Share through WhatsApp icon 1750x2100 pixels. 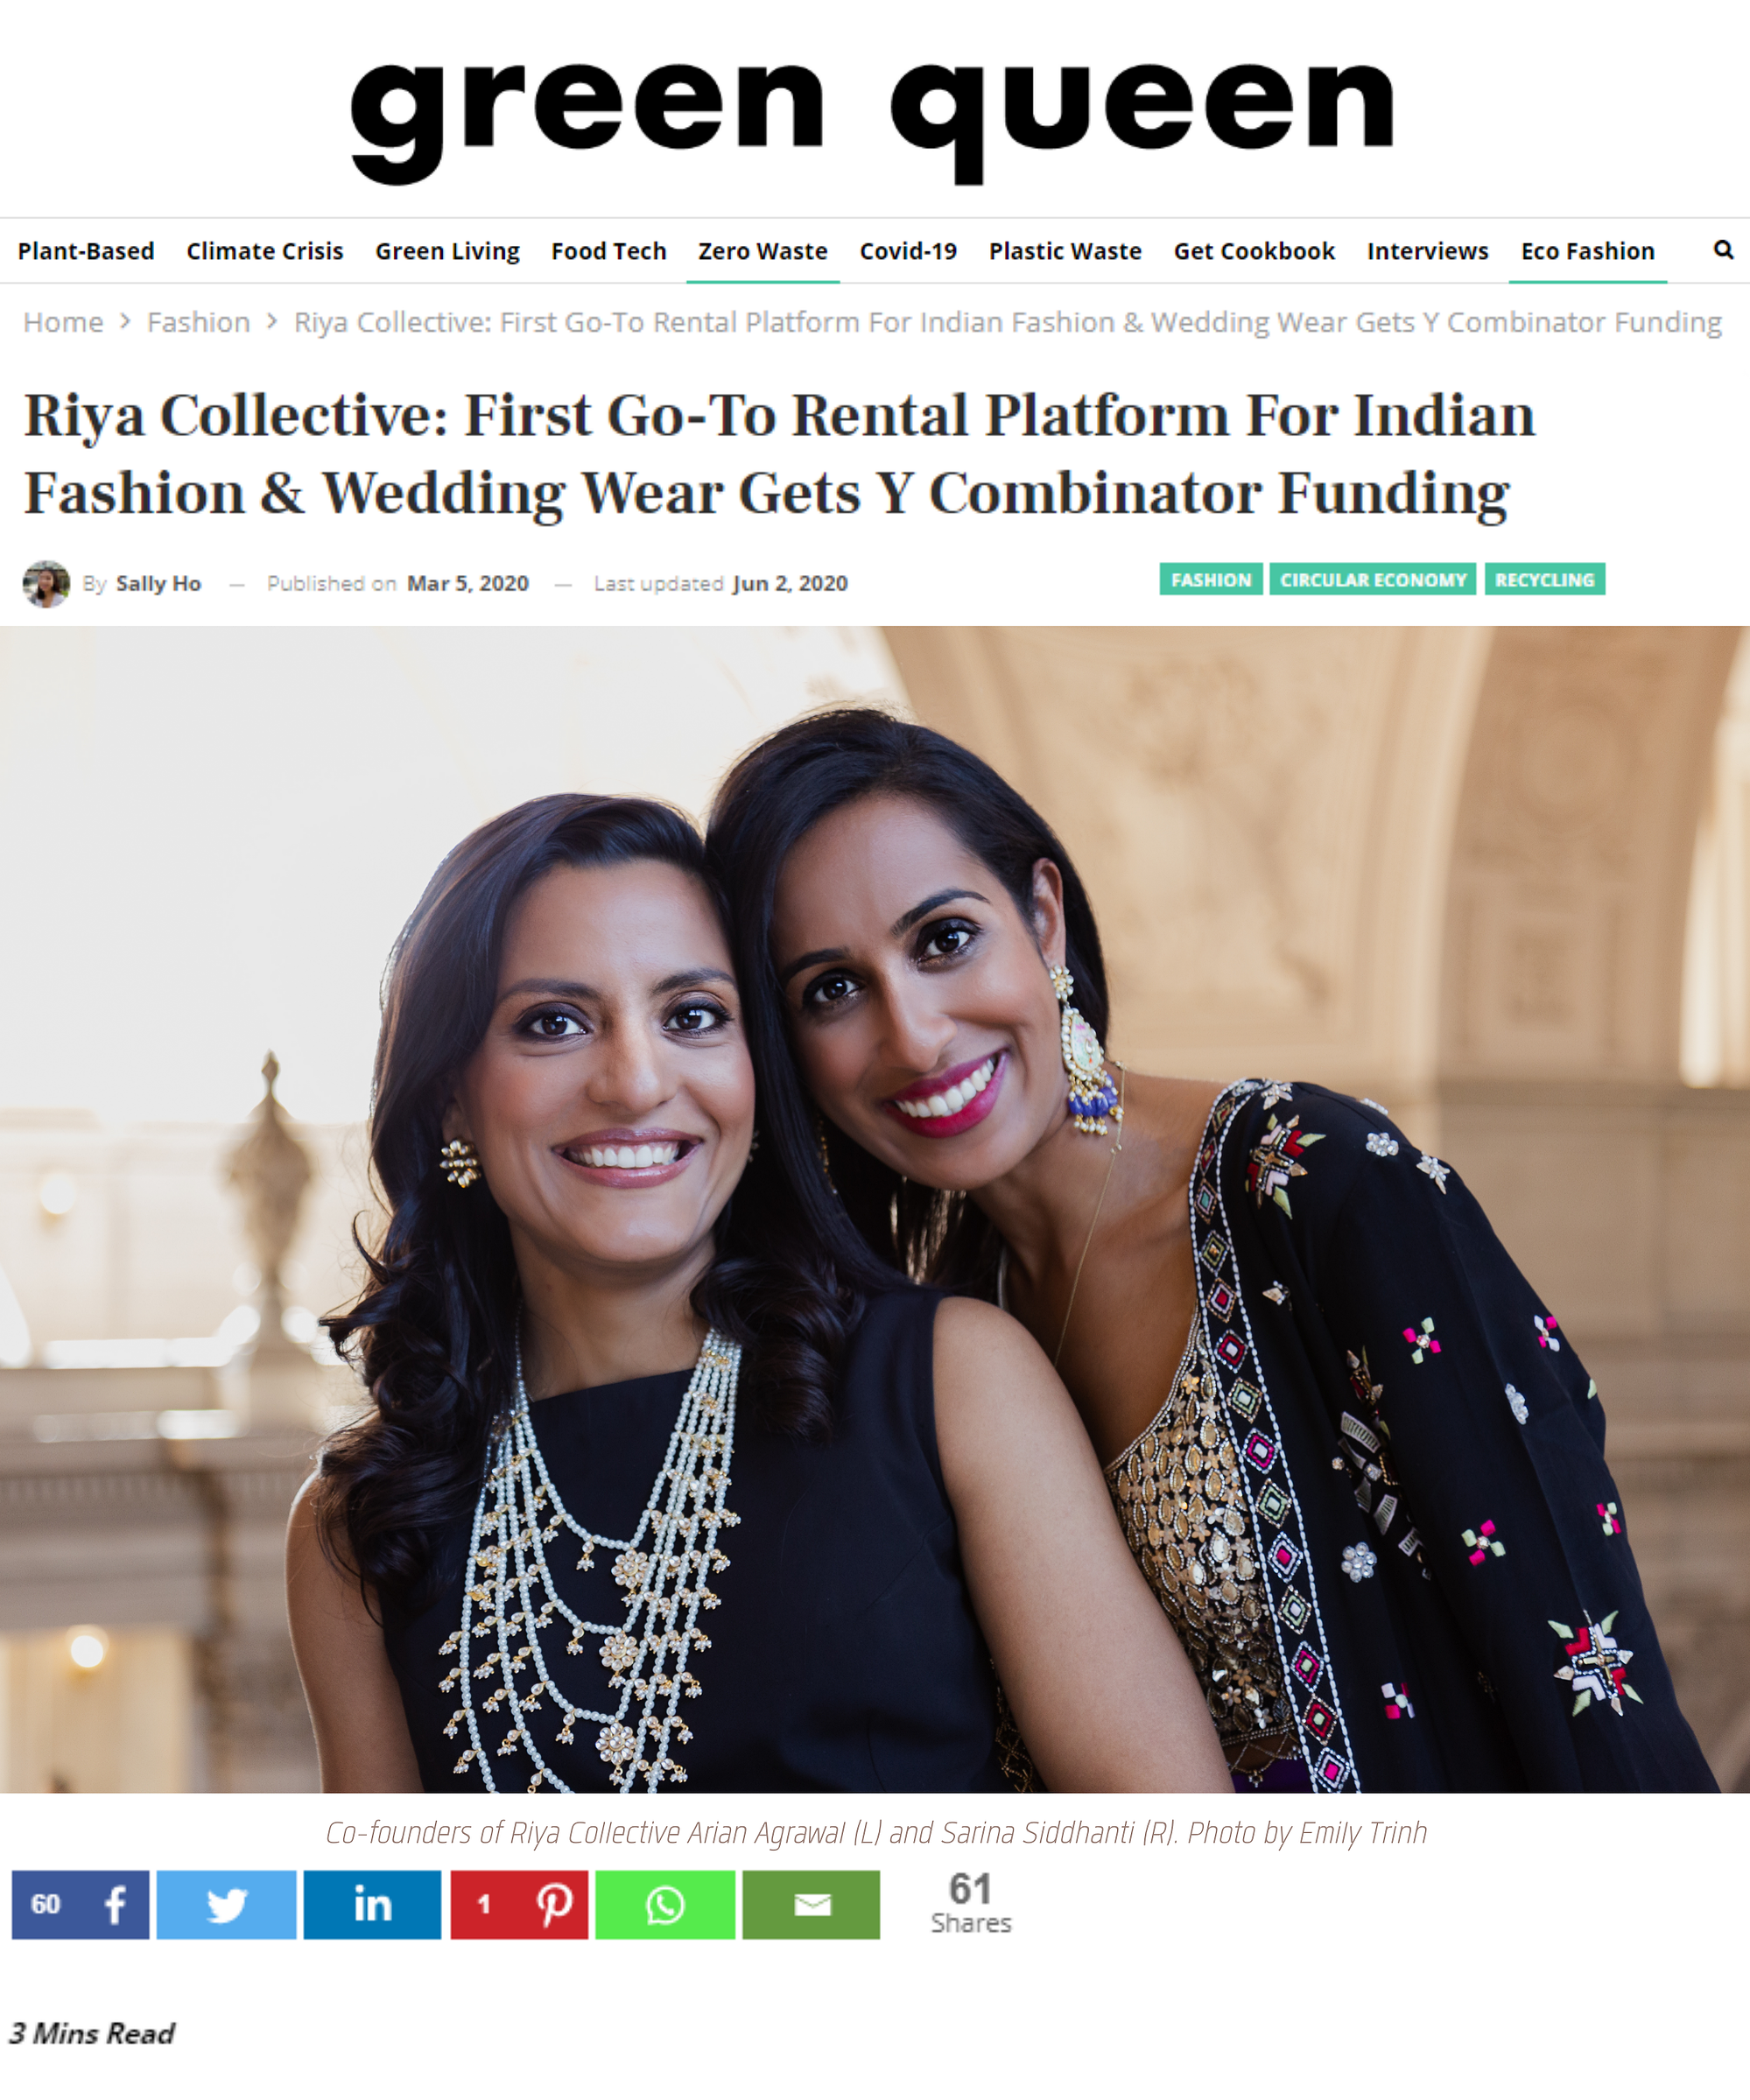665,1905
